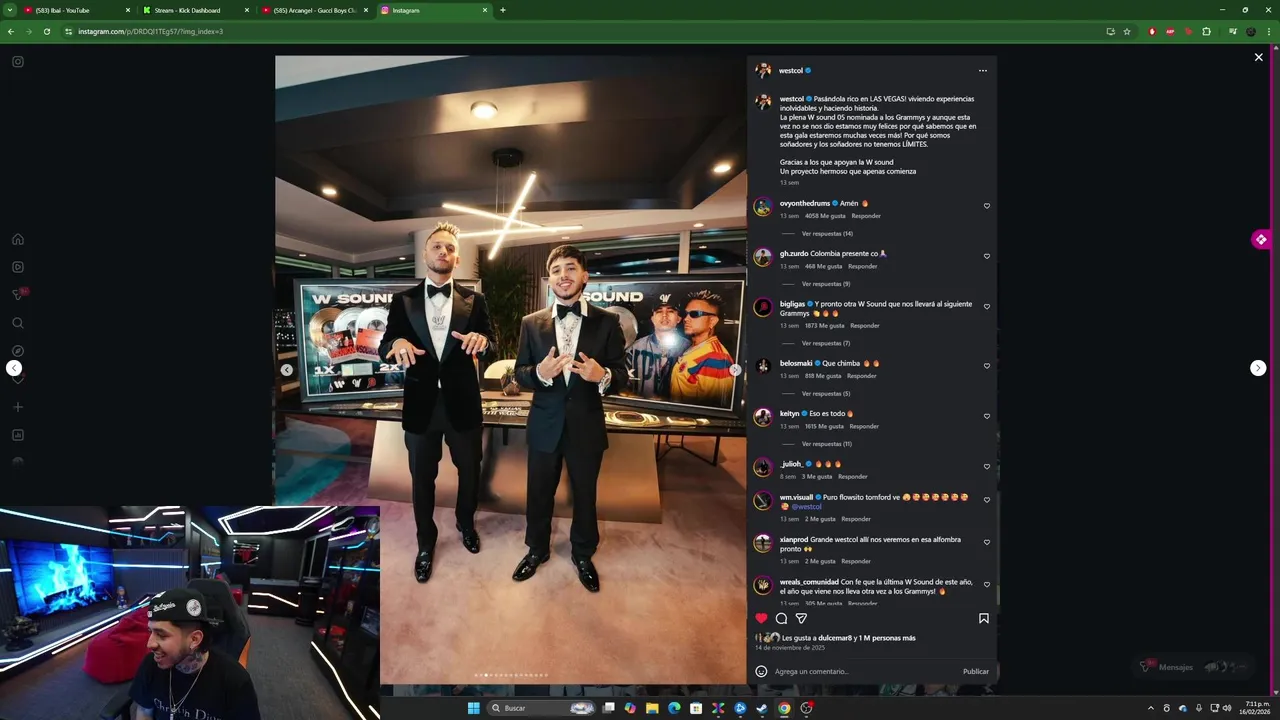Expand 'Ver respuestas (5)' under belosmaki
This screenshot has height=720, width=1280.
(826, 393)
